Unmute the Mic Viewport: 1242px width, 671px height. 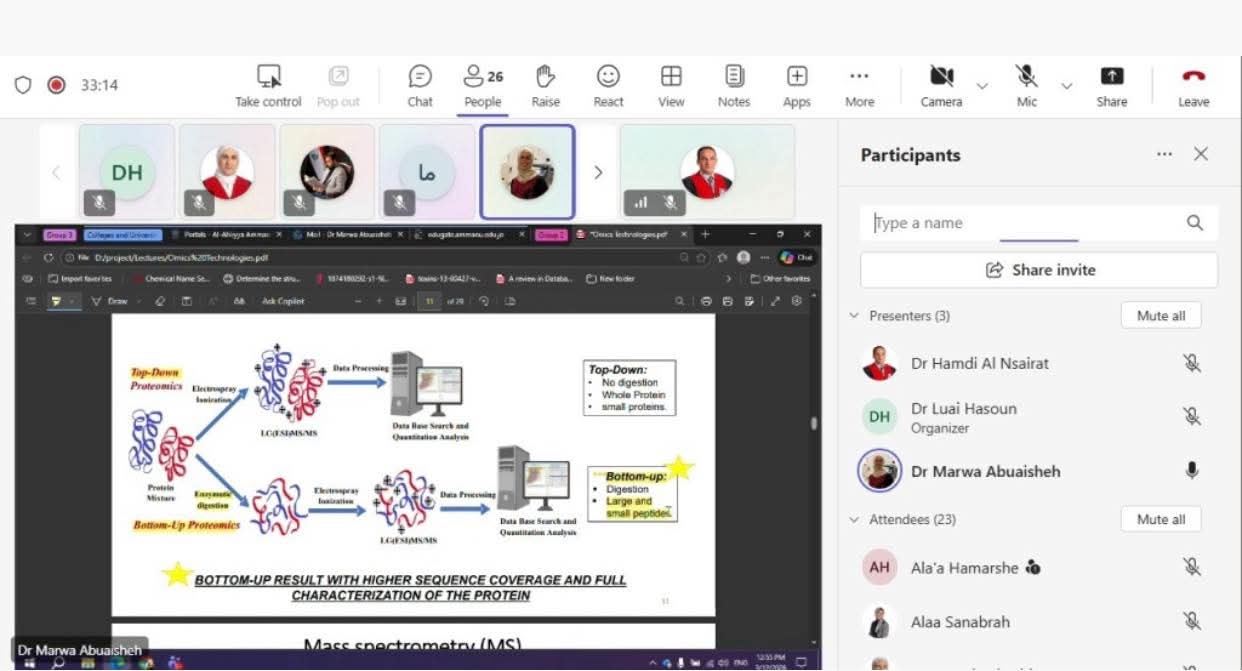pyautogui.click(x=1026, y=78)
